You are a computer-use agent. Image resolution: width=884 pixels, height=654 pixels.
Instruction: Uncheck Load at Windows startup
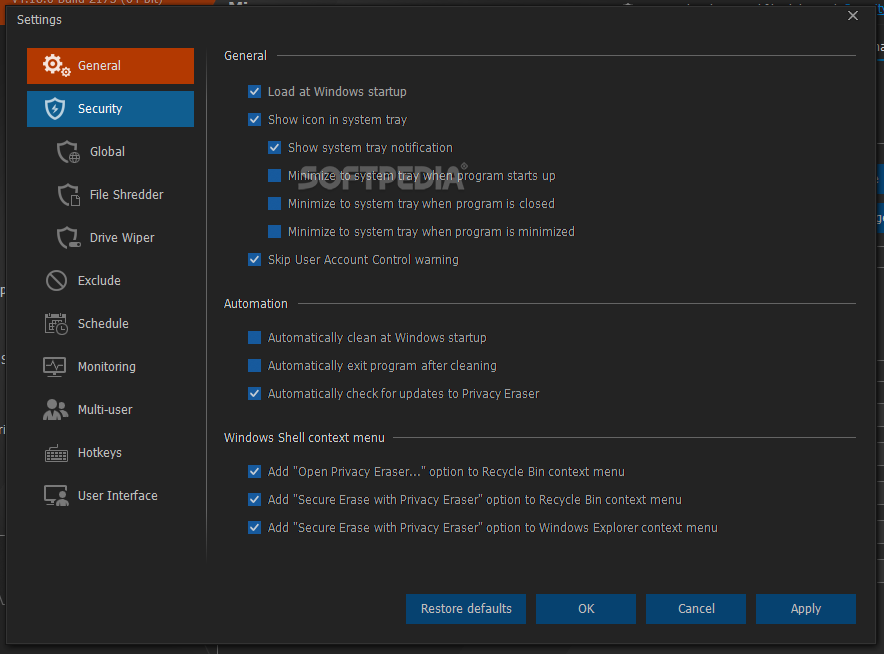pyautogui.click(x=254, y=91)
